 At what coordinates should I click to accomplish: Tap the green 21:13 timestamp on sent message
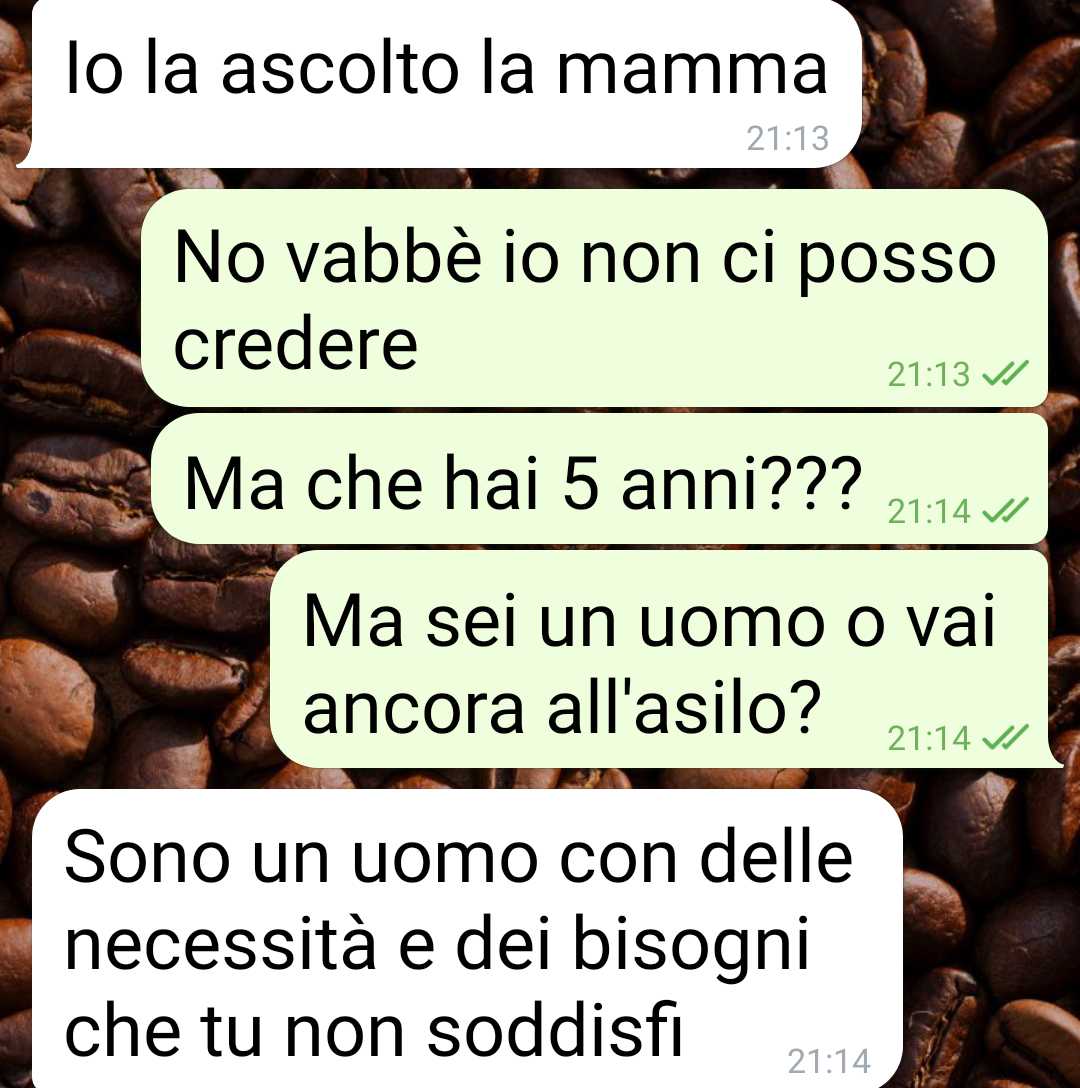pos(929,375)
